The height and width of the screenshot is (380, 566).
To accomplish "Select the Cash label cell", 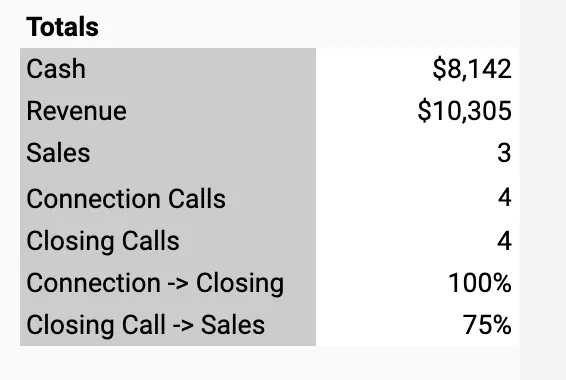I will point(168,69).
